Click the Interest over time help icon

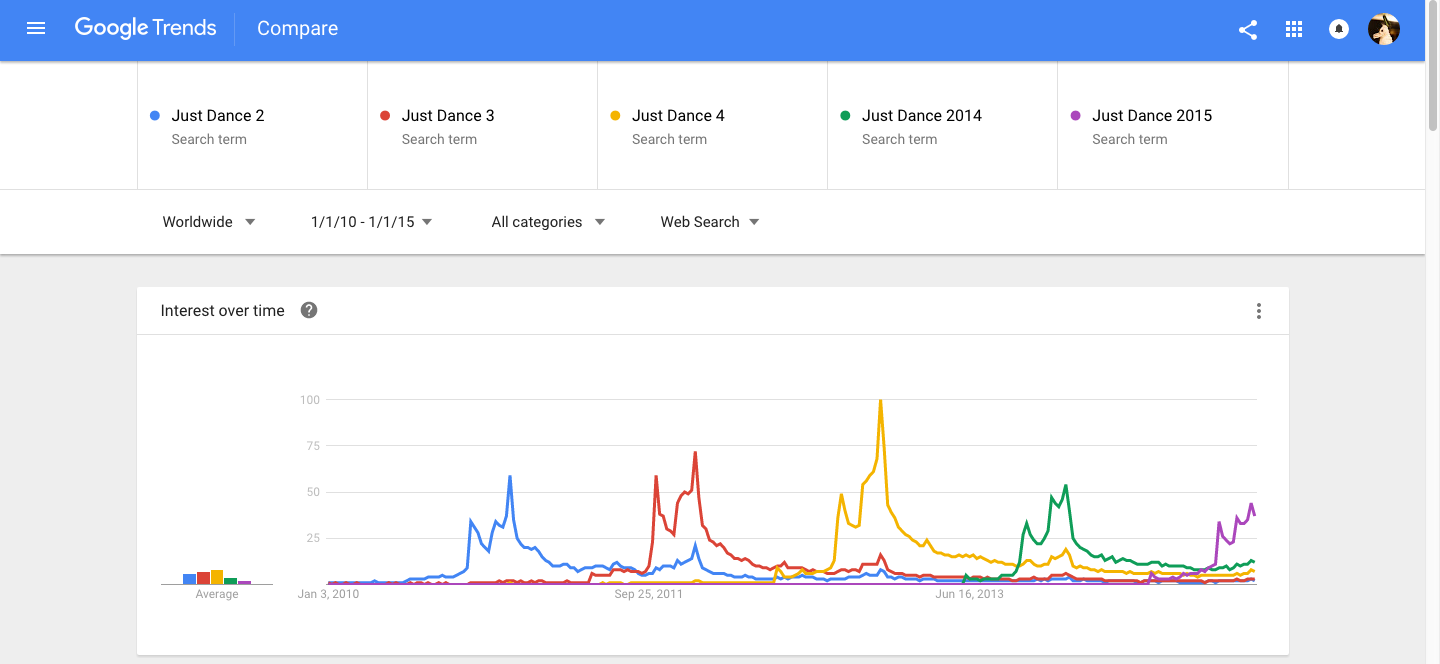(x=309, y=311)
